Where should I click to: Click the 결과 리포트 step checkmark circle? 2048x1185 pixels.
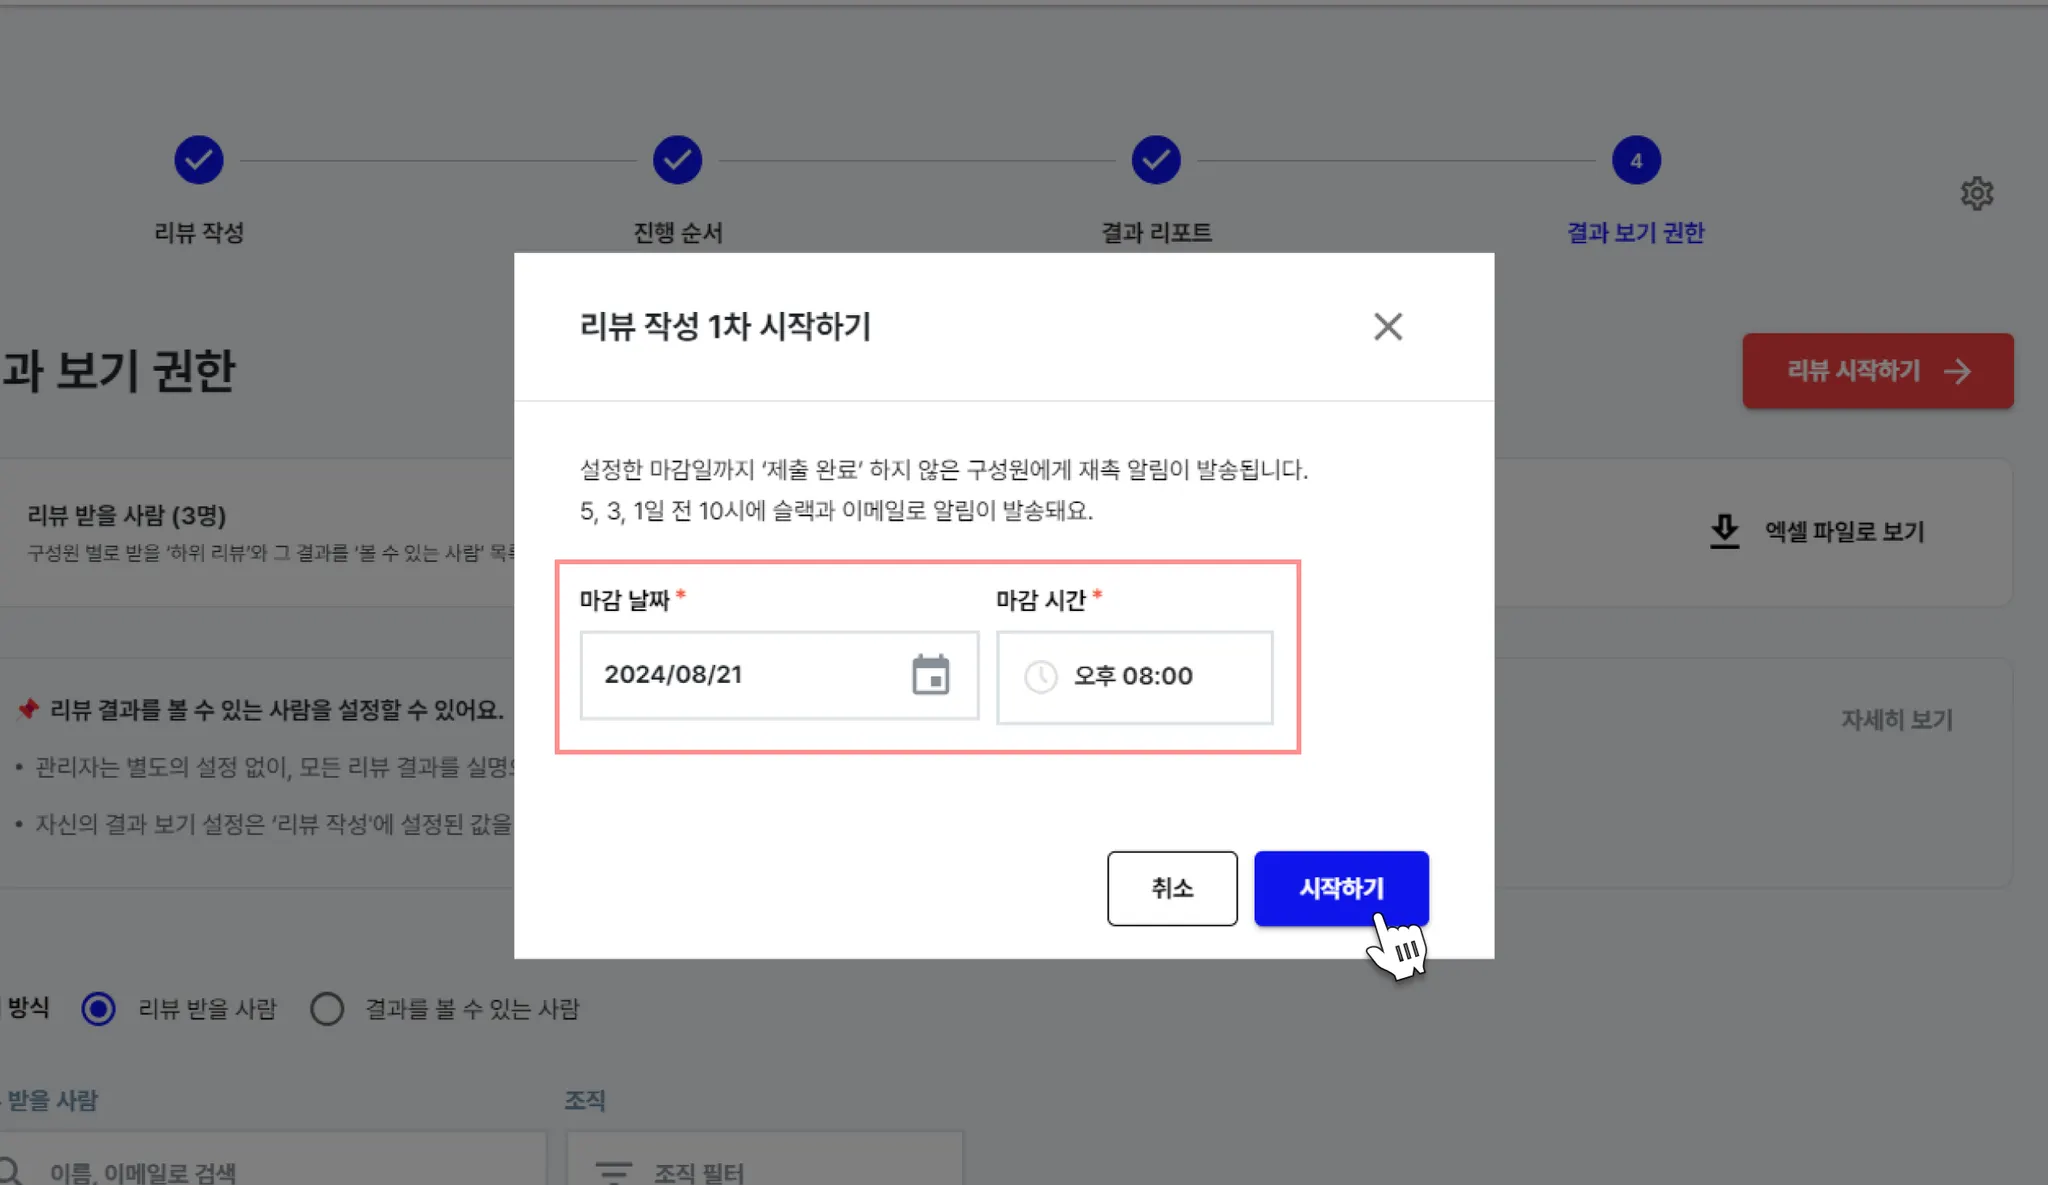(x=1156, y=160)
